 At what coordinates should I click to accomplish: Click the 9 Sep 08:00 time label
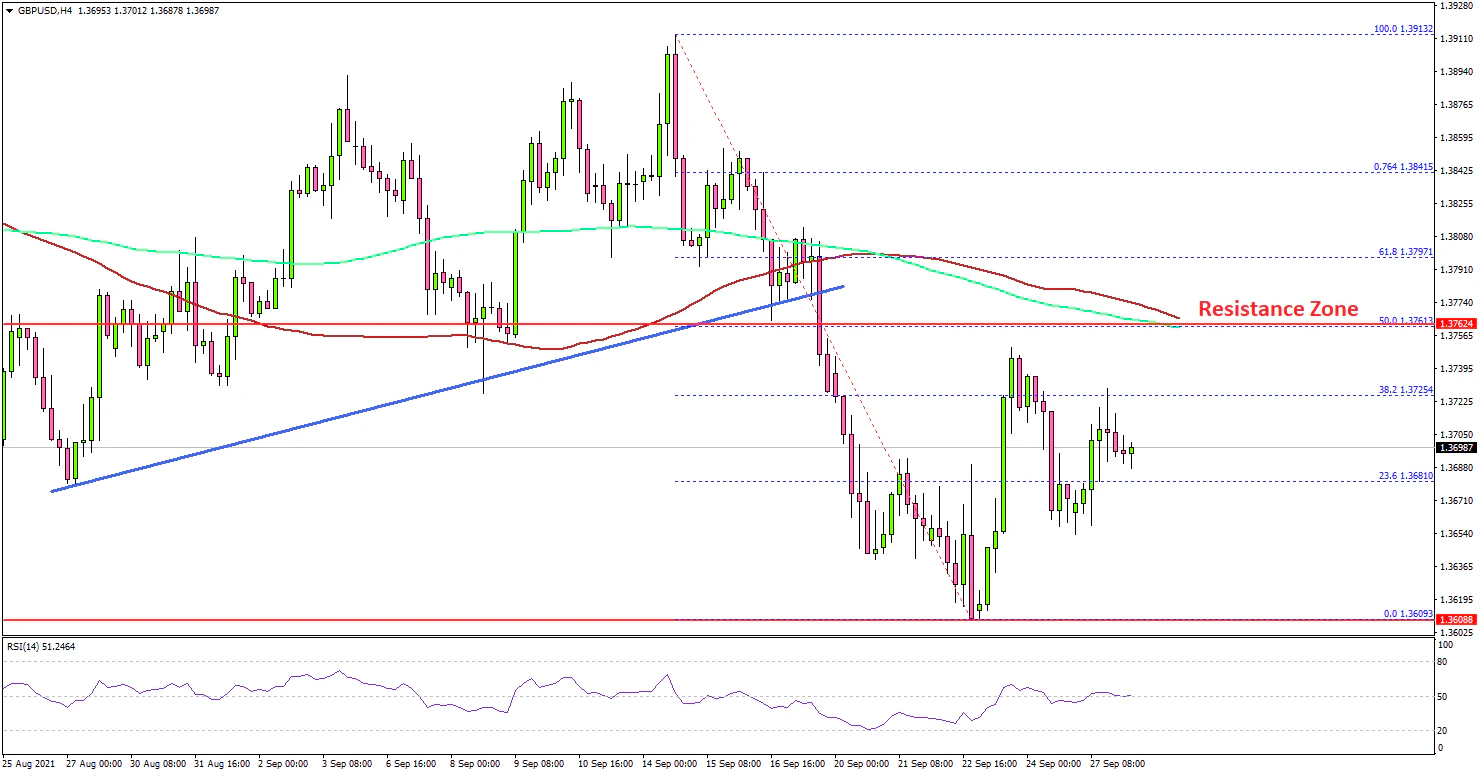538,764
